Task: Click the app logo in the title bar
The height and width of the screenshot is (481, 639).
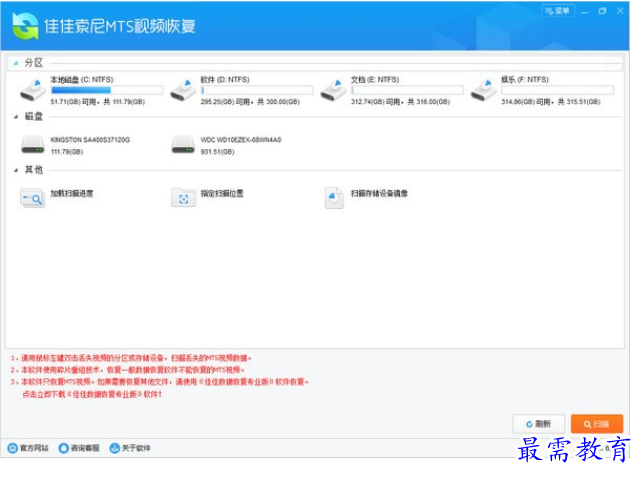Action: point(25,26)
